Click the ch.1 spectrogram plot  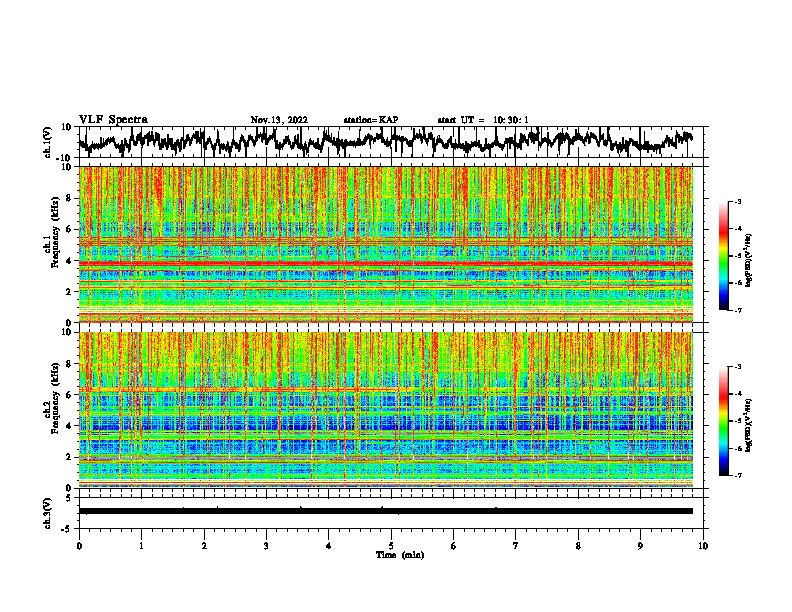[386, 244]
